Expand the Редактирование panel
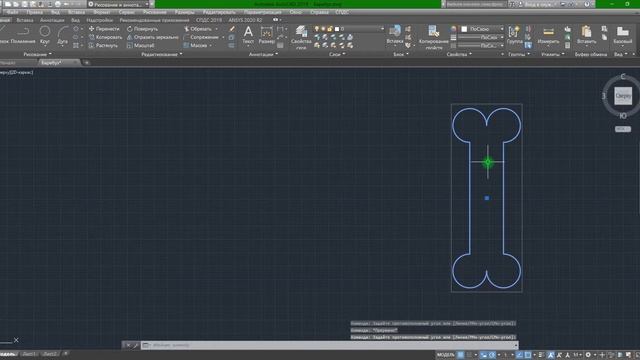The height and width of the screenshot is (360, 640). pyautogui.click(x=162, y=54)
